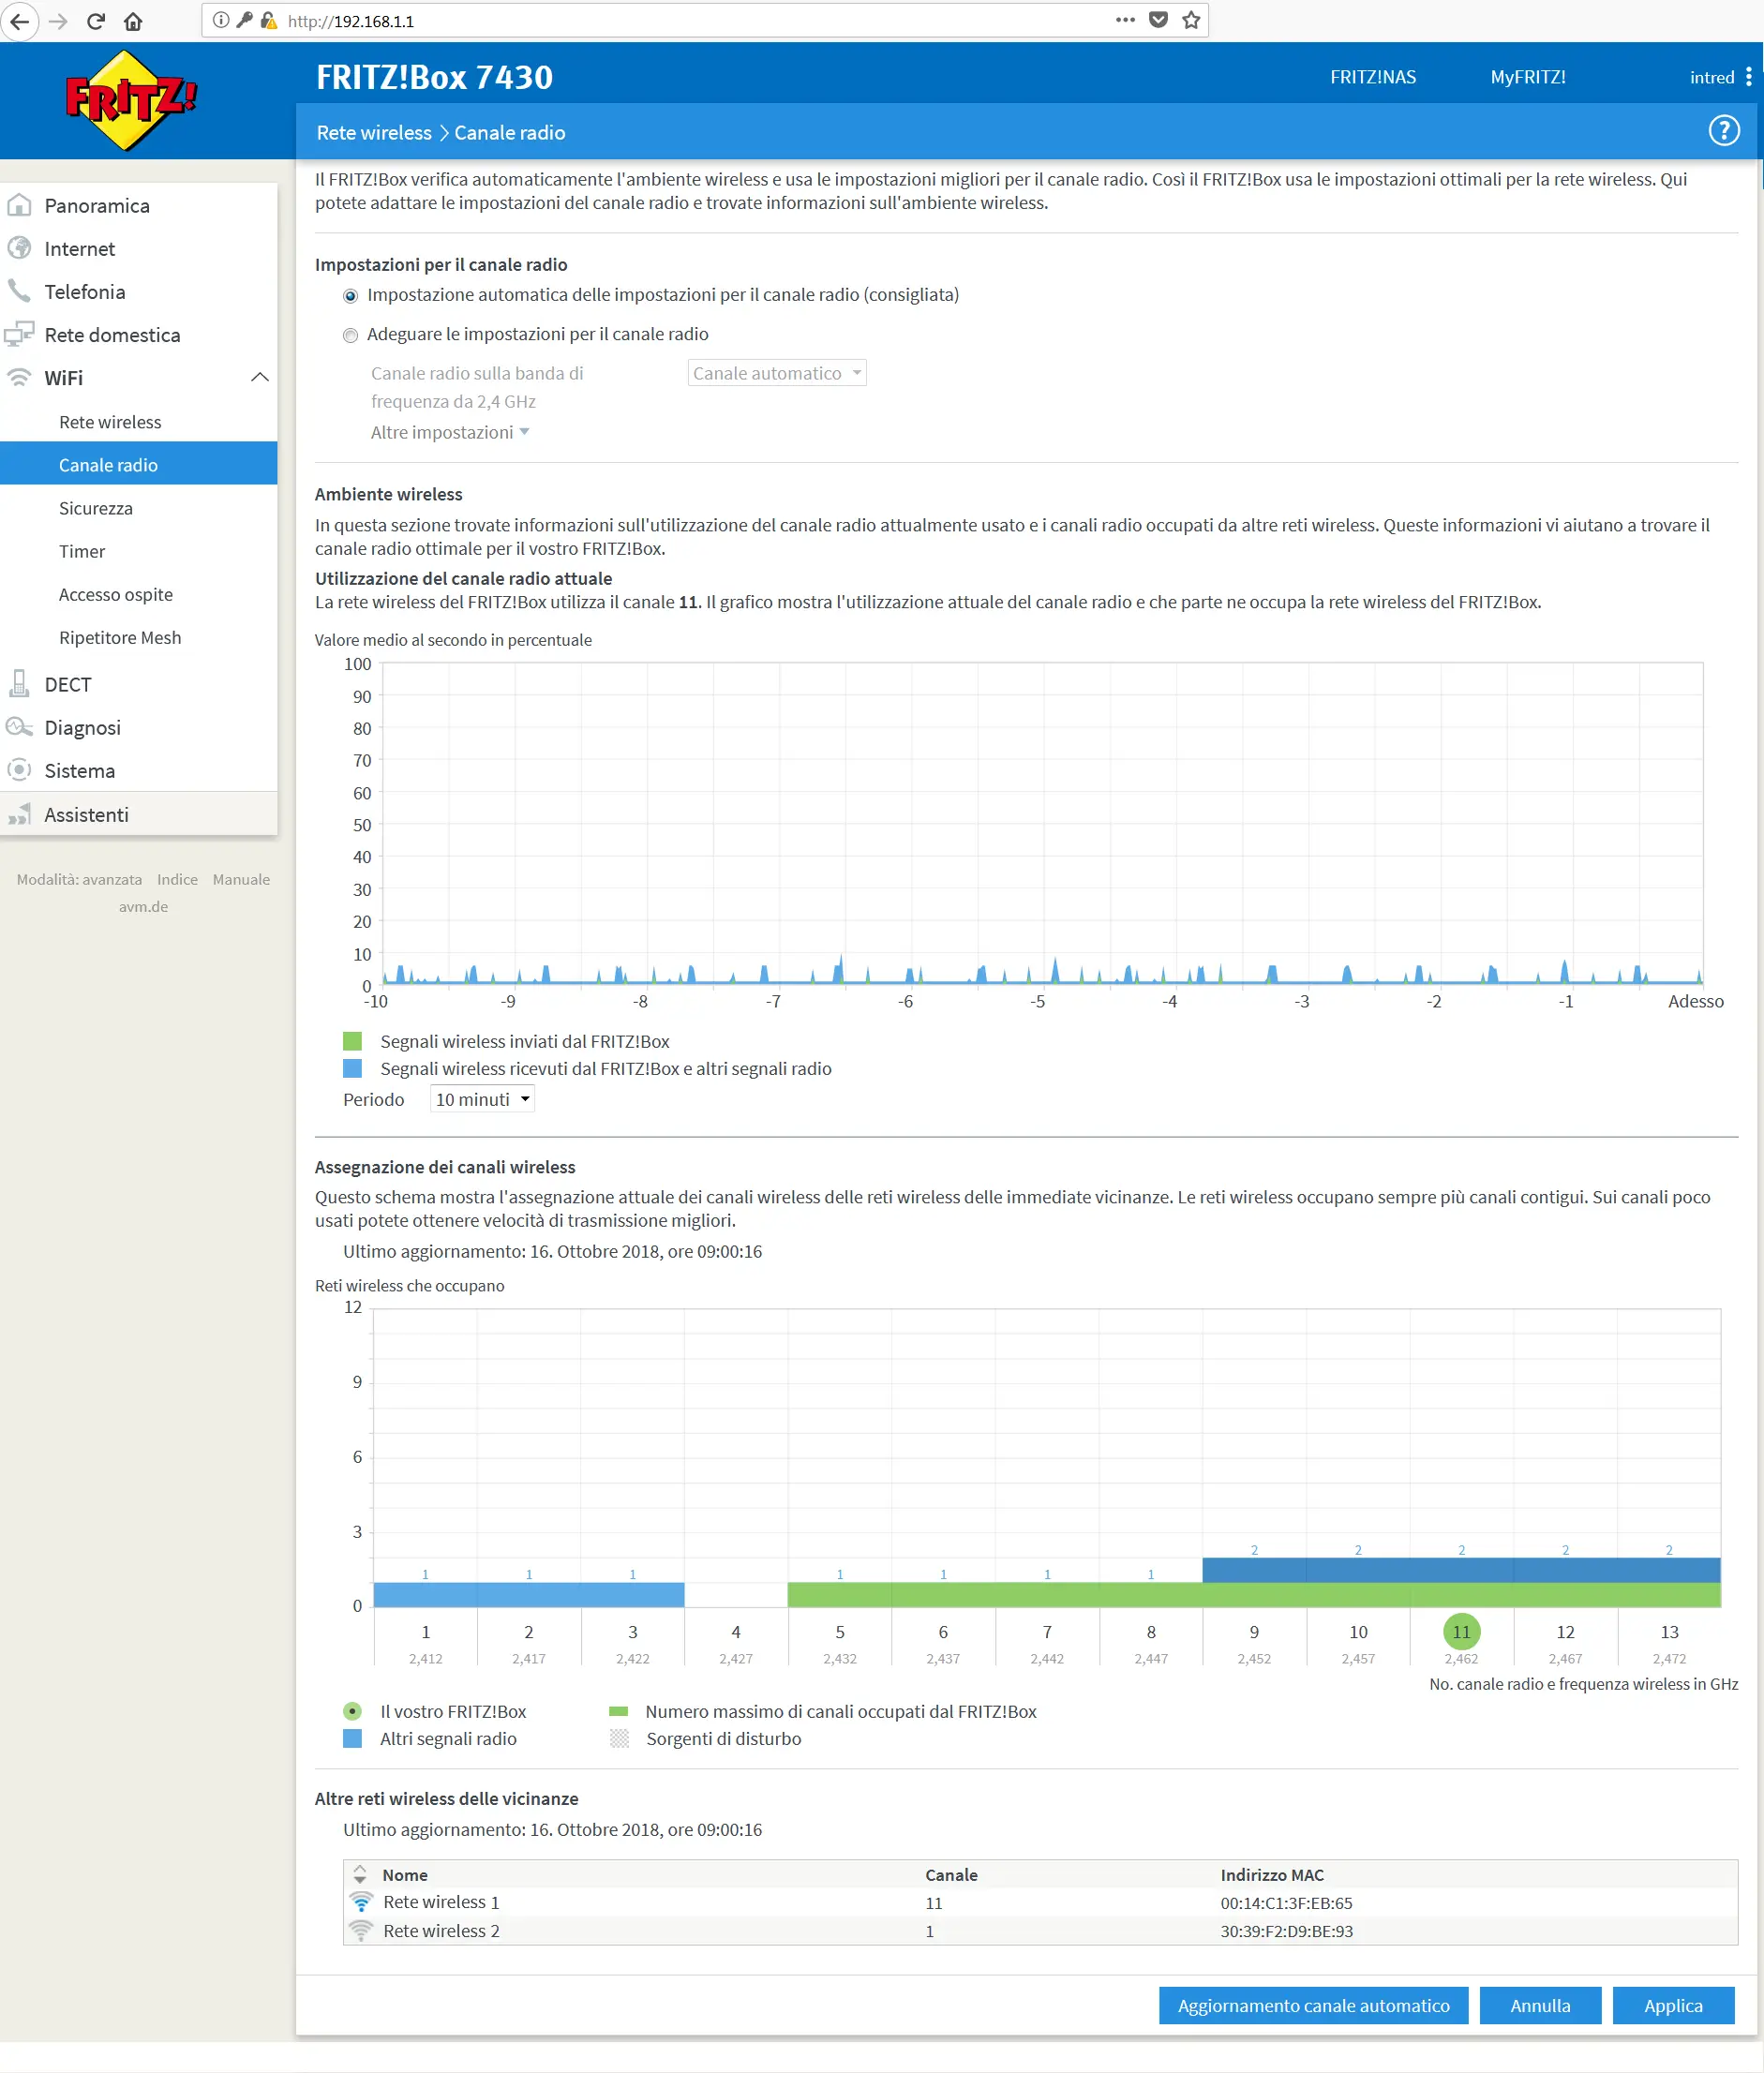Click the blue Altri segnali radio swatch

click(x=352, y=1738)
